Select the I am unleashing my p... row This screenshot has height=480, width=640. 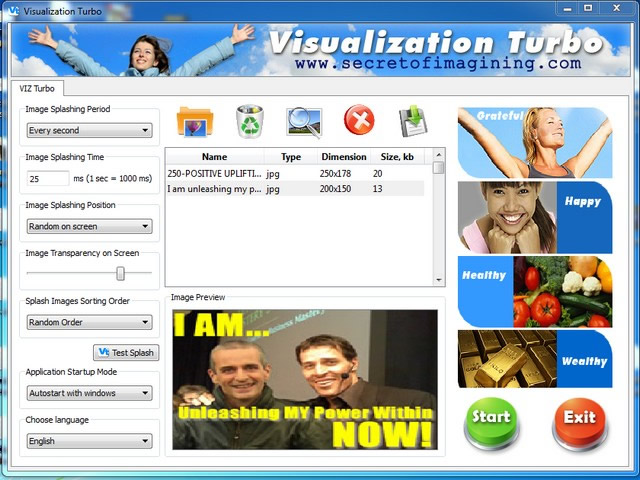tap(295, 189)
